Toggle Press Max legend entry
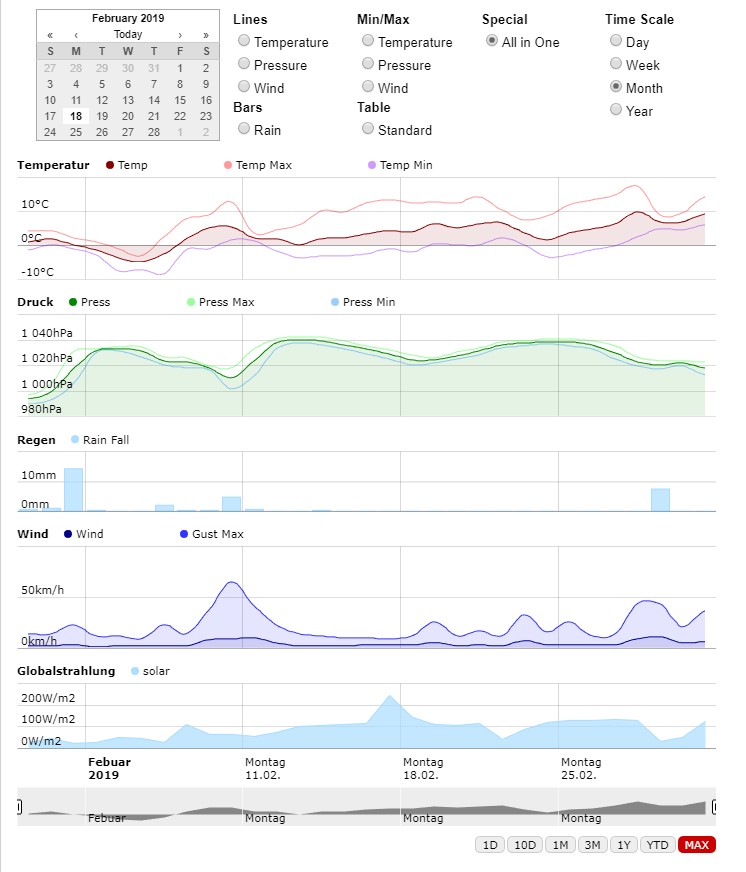 coord(221,302)
